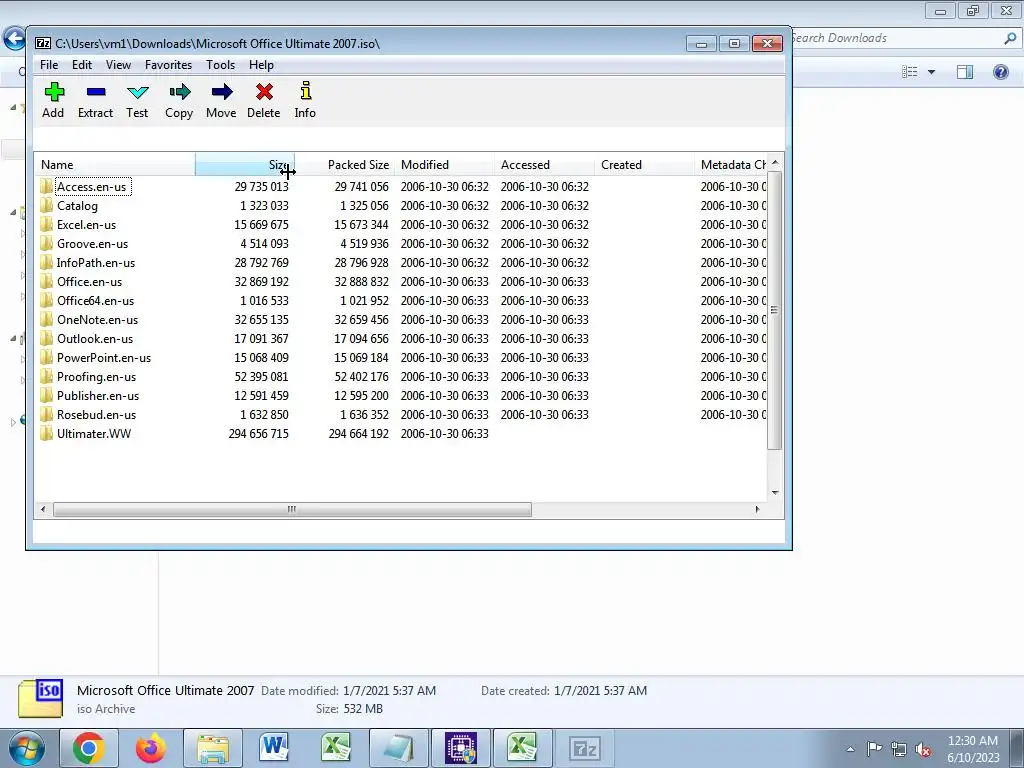Select the Rosebud.en-us folder

pyautogui.click(x=96, y=415)
